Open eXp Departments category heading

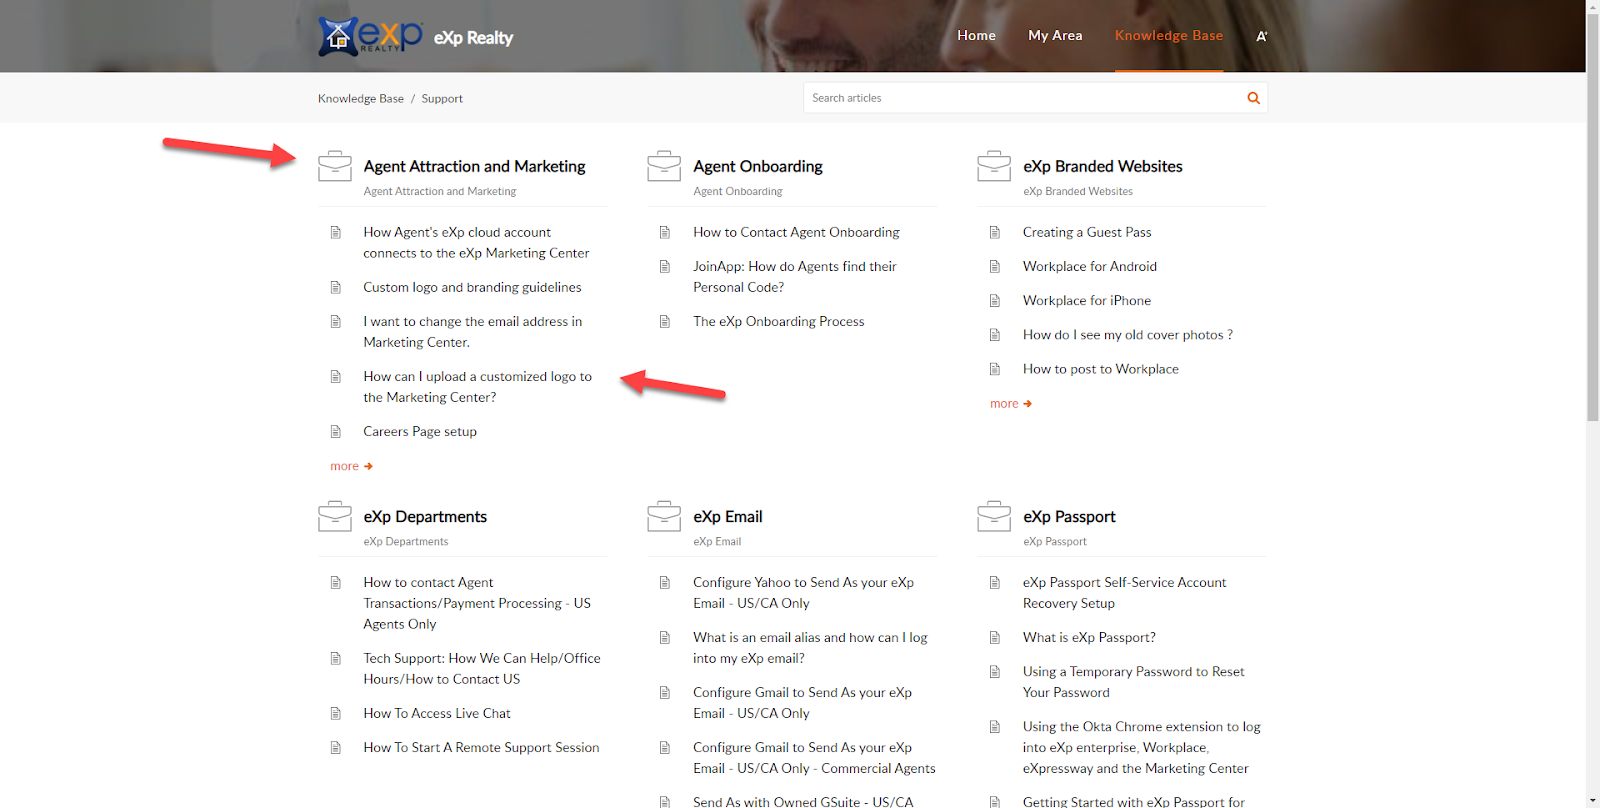425,516
